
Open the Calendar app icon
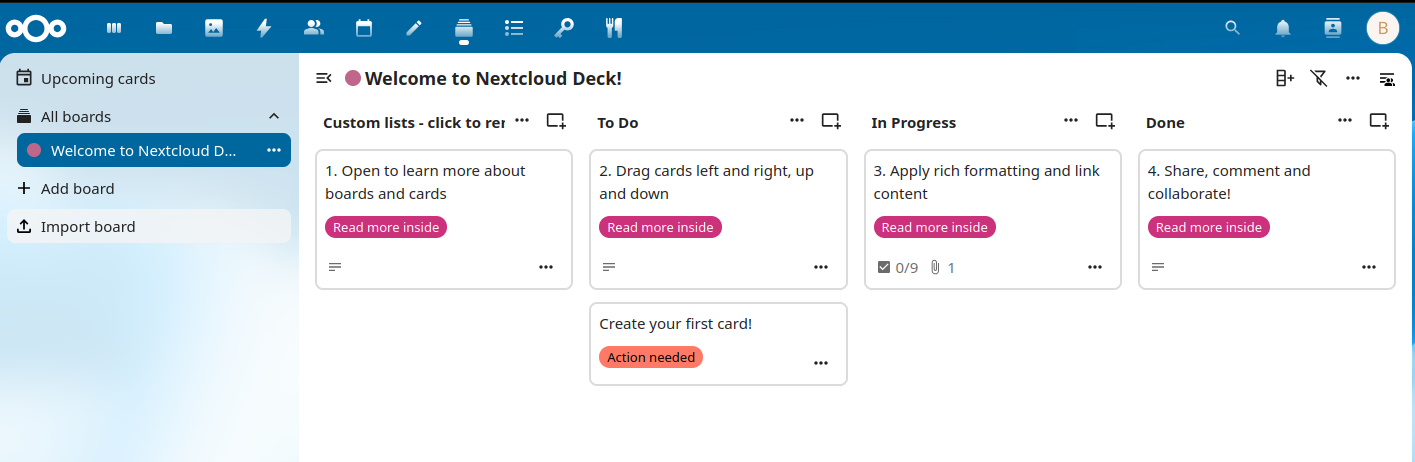click(x=364, y=28)
